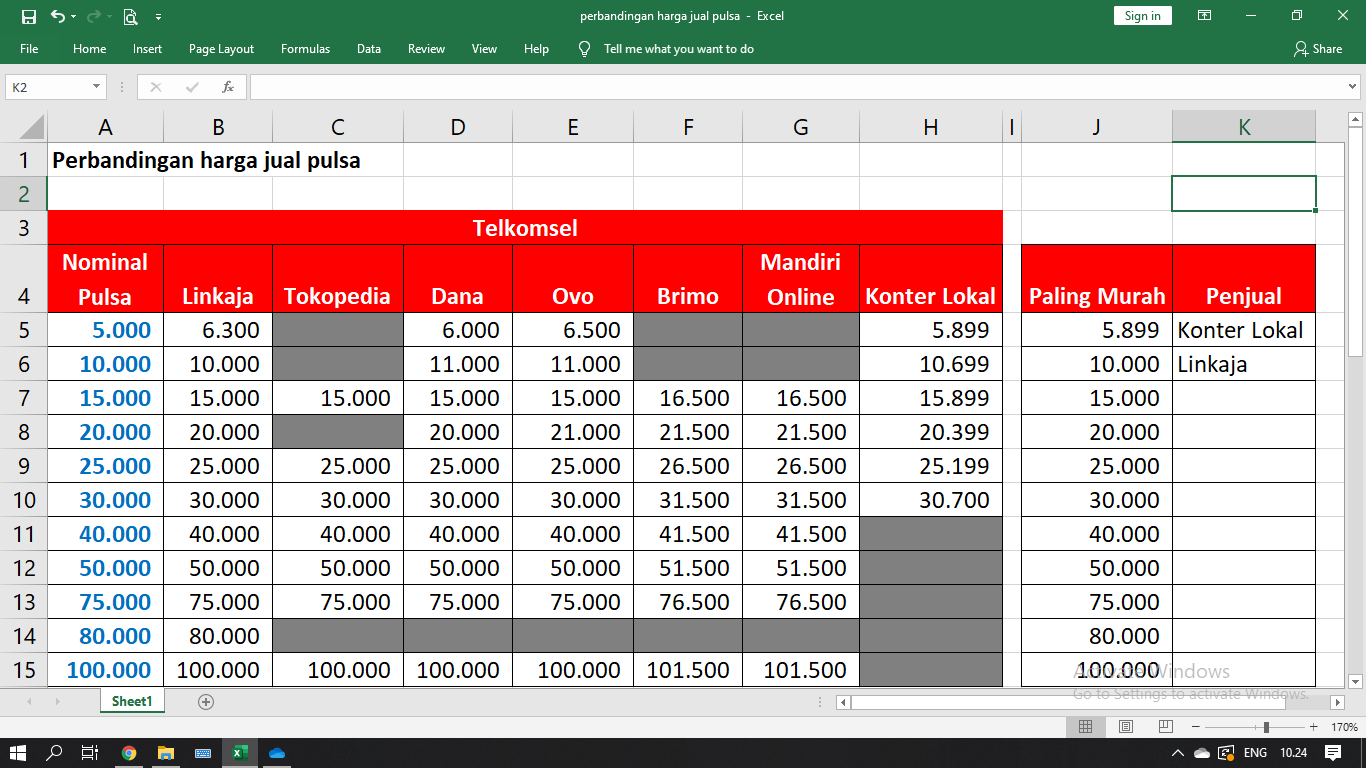
Task: Select the Paling Murah header cell
Action: [x=1097, y=279]
